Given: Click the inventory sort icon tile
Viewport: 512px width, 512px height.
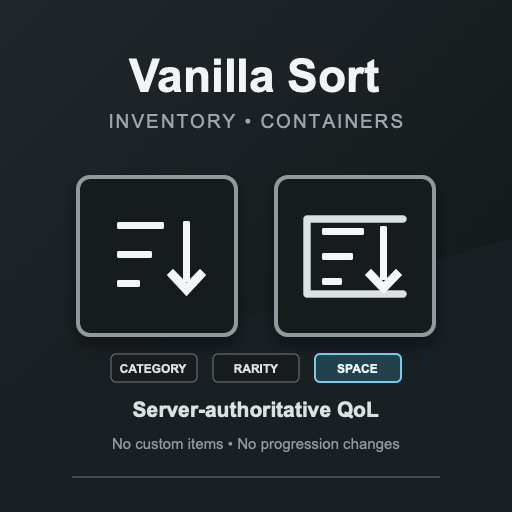Looking at the screenshot, I should click(x=157, y=256).
